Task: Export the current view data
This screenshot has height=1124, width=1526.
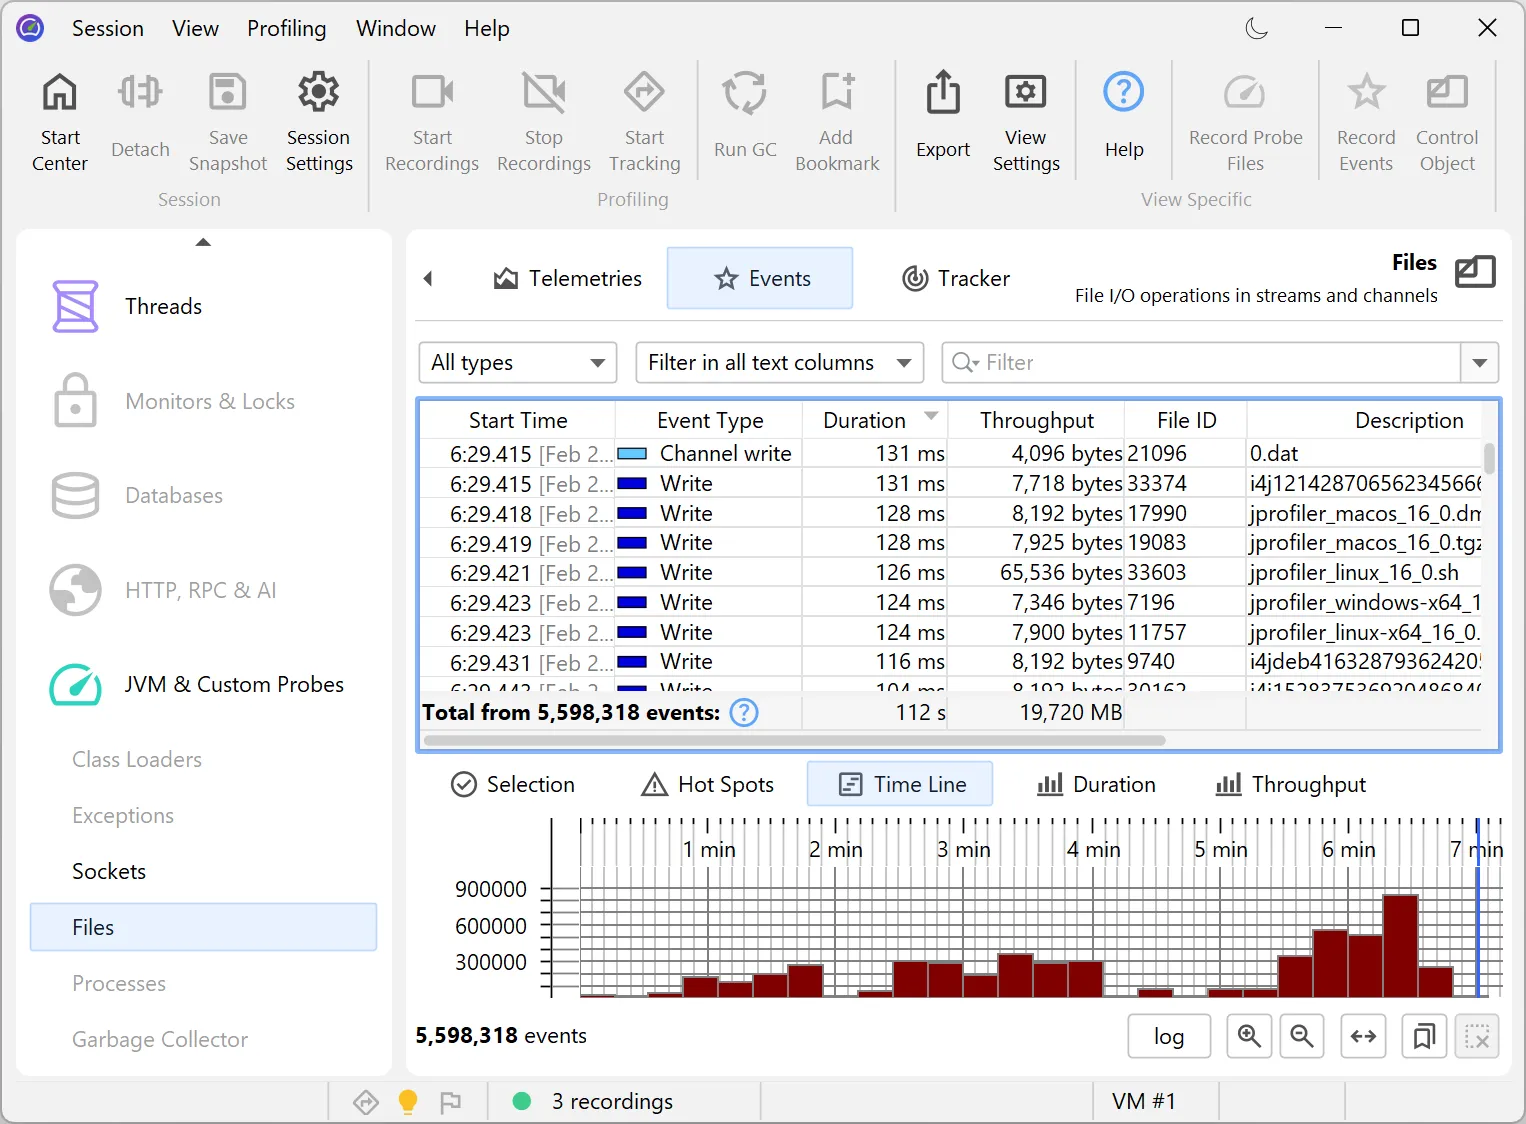Action: (x=941, y=119)
